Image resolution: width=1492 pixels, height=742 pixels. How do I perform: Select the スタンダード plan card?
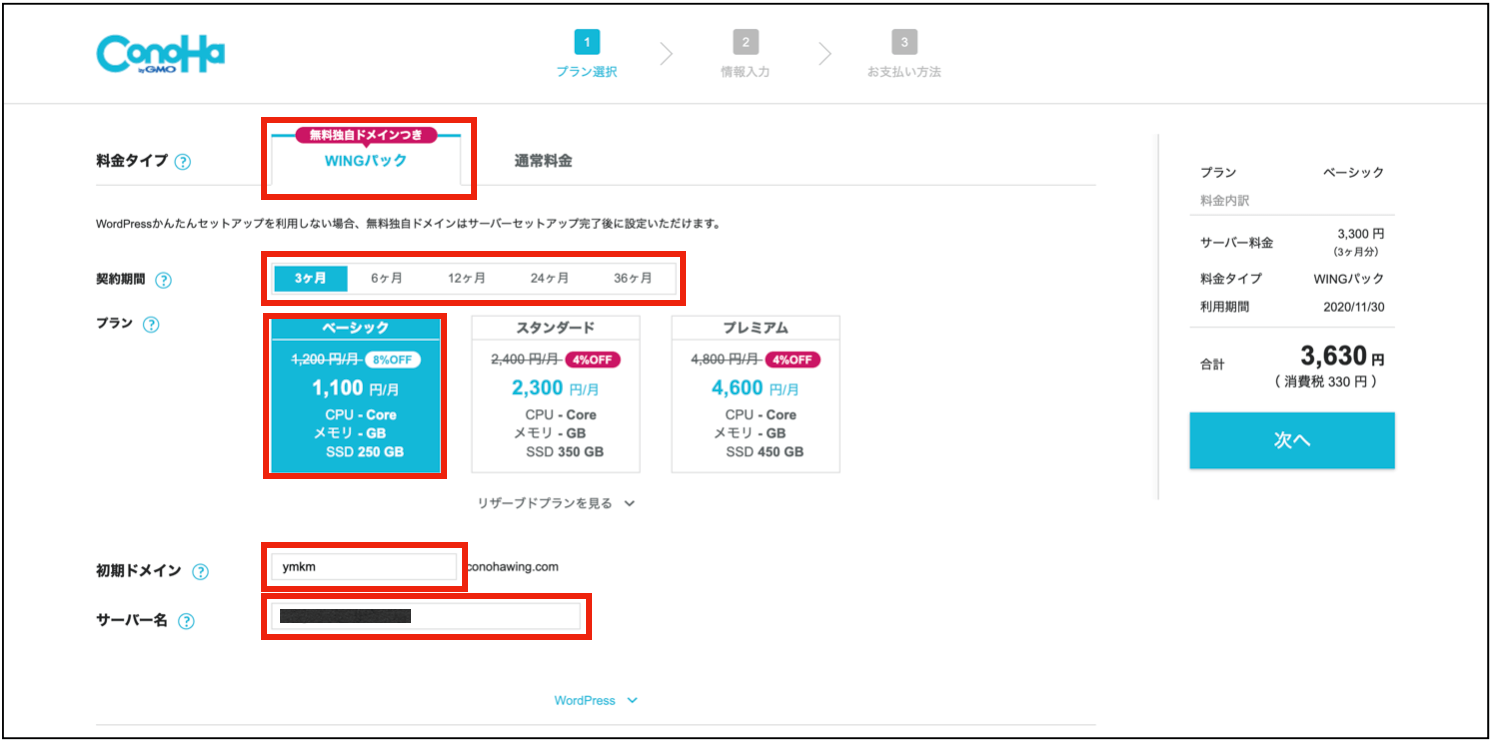click(555, 394)
